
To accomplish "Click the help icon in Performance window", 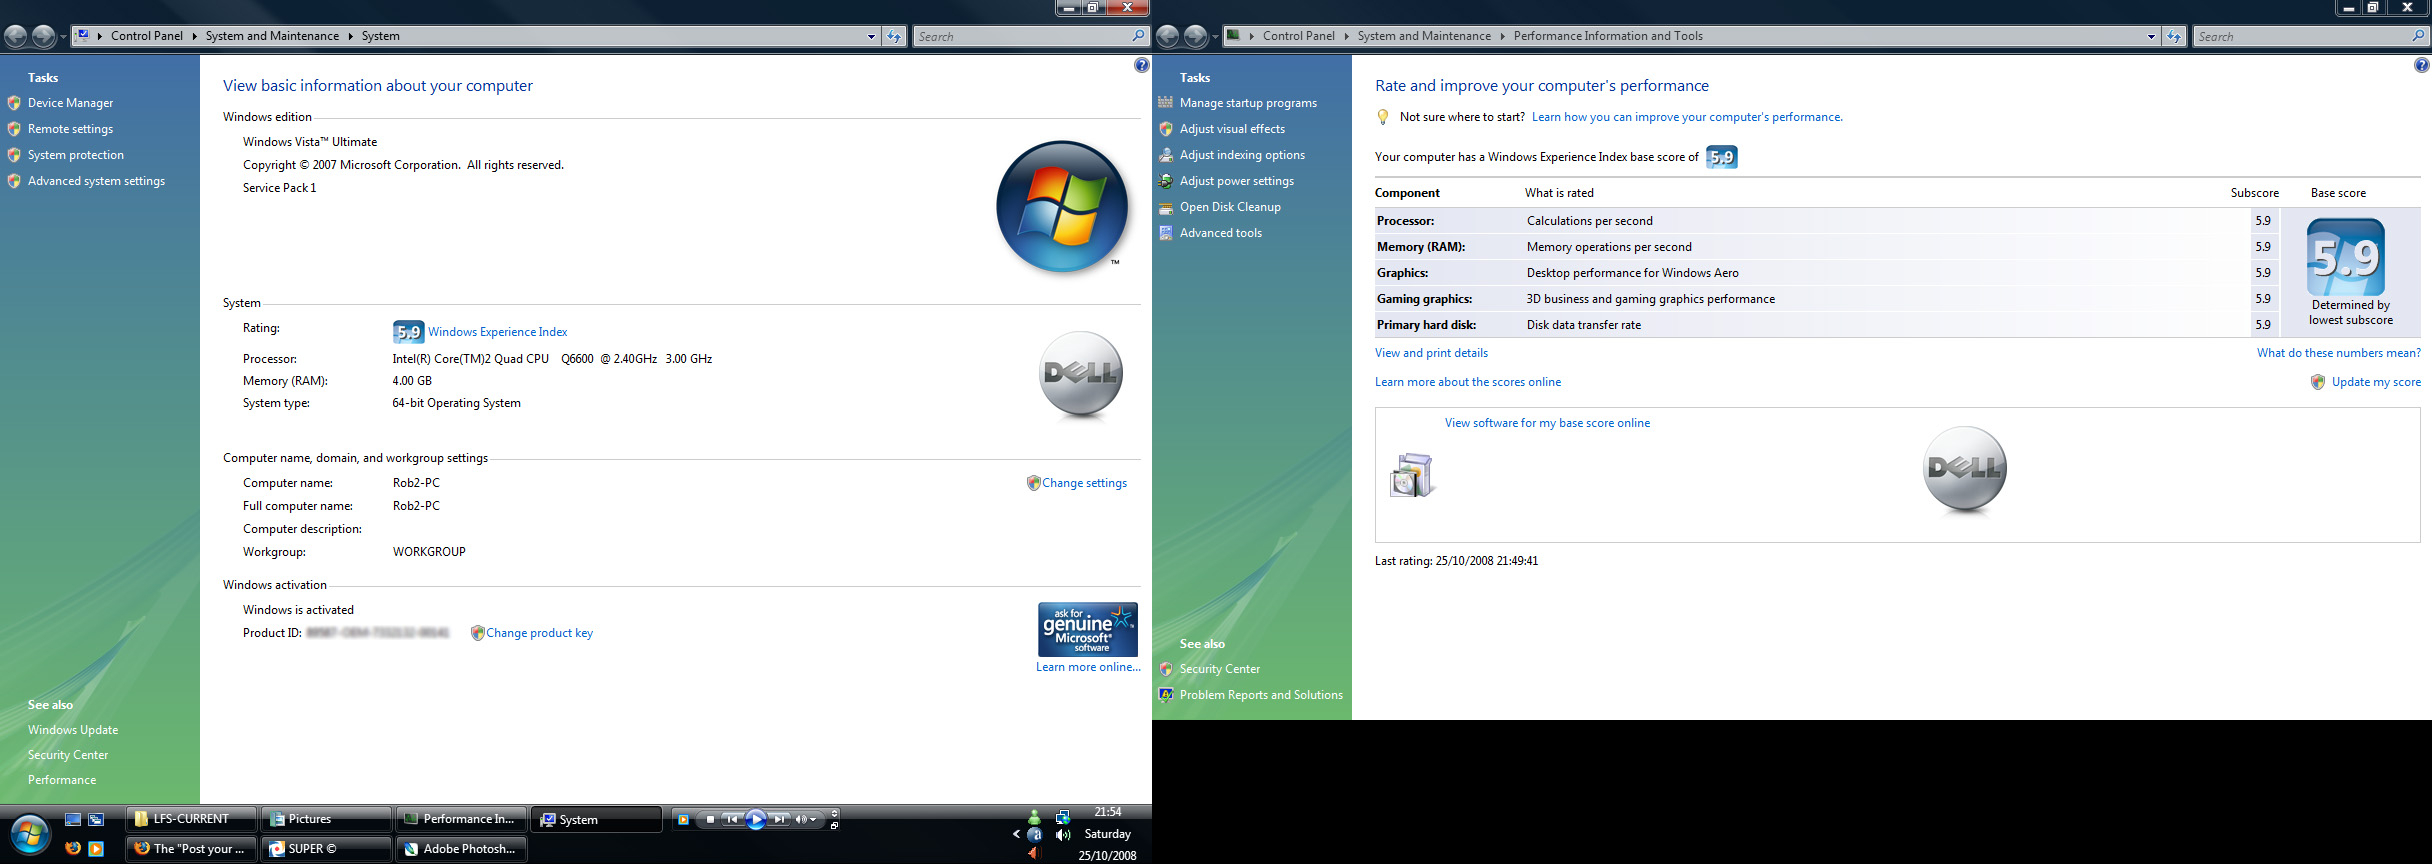I will pos(2421,65).
